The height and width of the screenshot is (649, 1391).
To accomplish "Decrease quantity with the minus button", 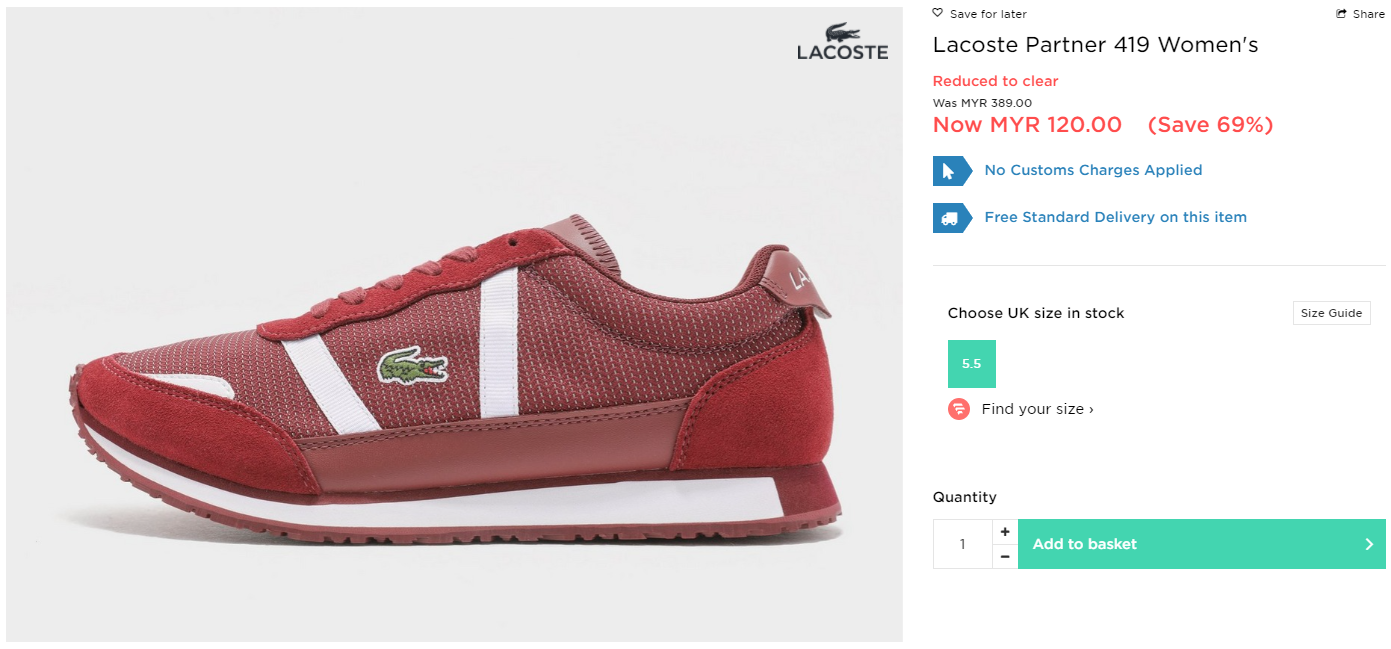I will tap(1005, 556).
